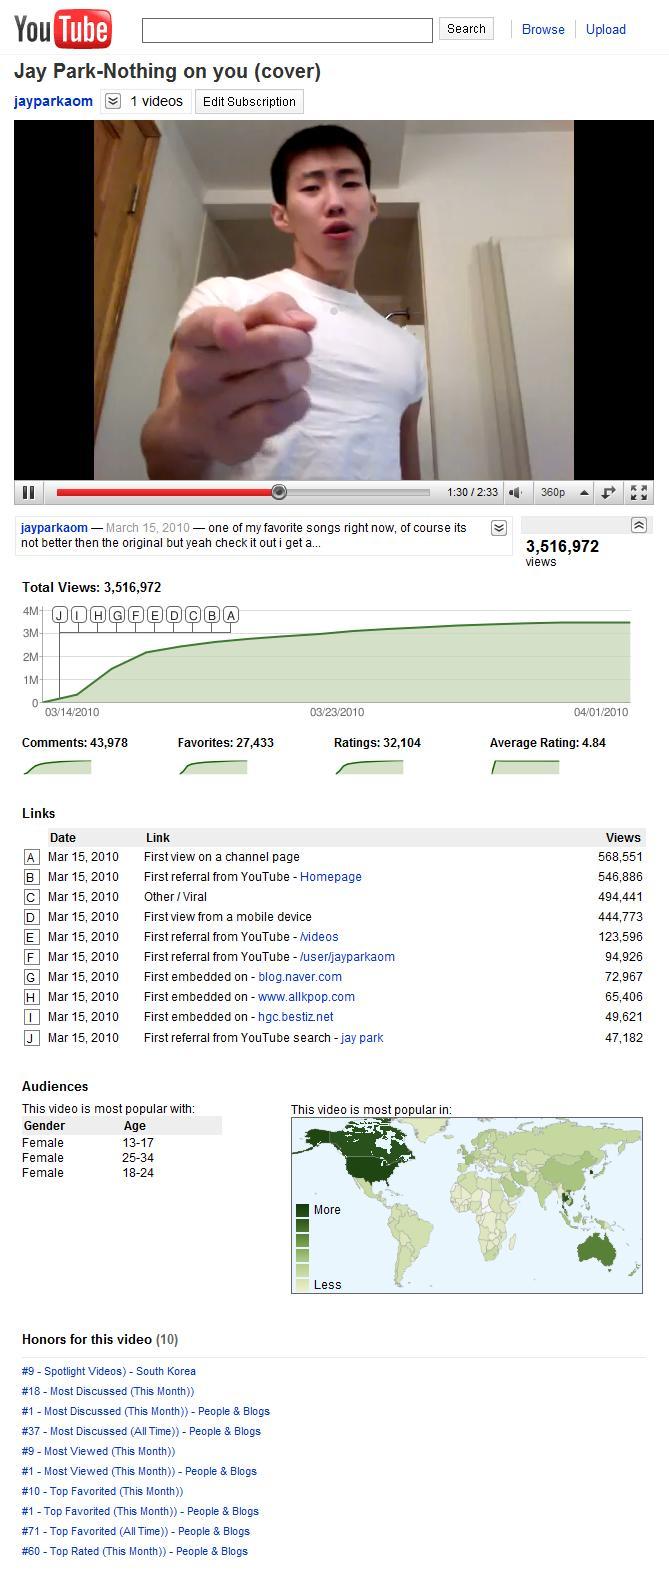Click the A icon in Links table
Image resolution: width=669 pixels, height=1577 pixels.
point(31,857)
